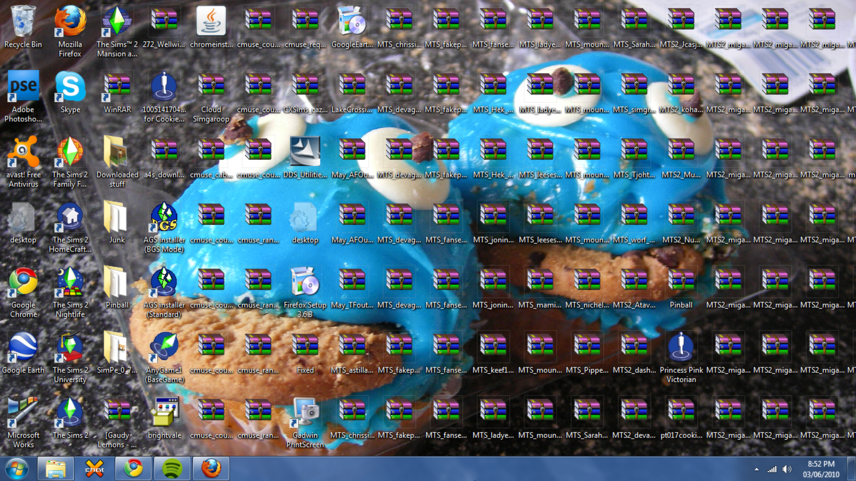
Task: Launch the WinRAR shortcut
Action: click(117, 92)
